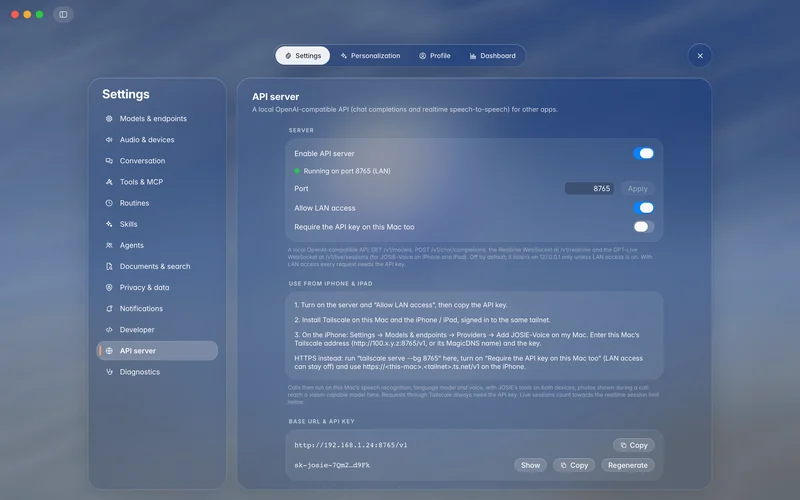Click the 'HTTPS instead' tailscale serve instruction
Image resolution: width=800 pixels, height=500 pixels.
pyautogui.click(x=468, y=362)
